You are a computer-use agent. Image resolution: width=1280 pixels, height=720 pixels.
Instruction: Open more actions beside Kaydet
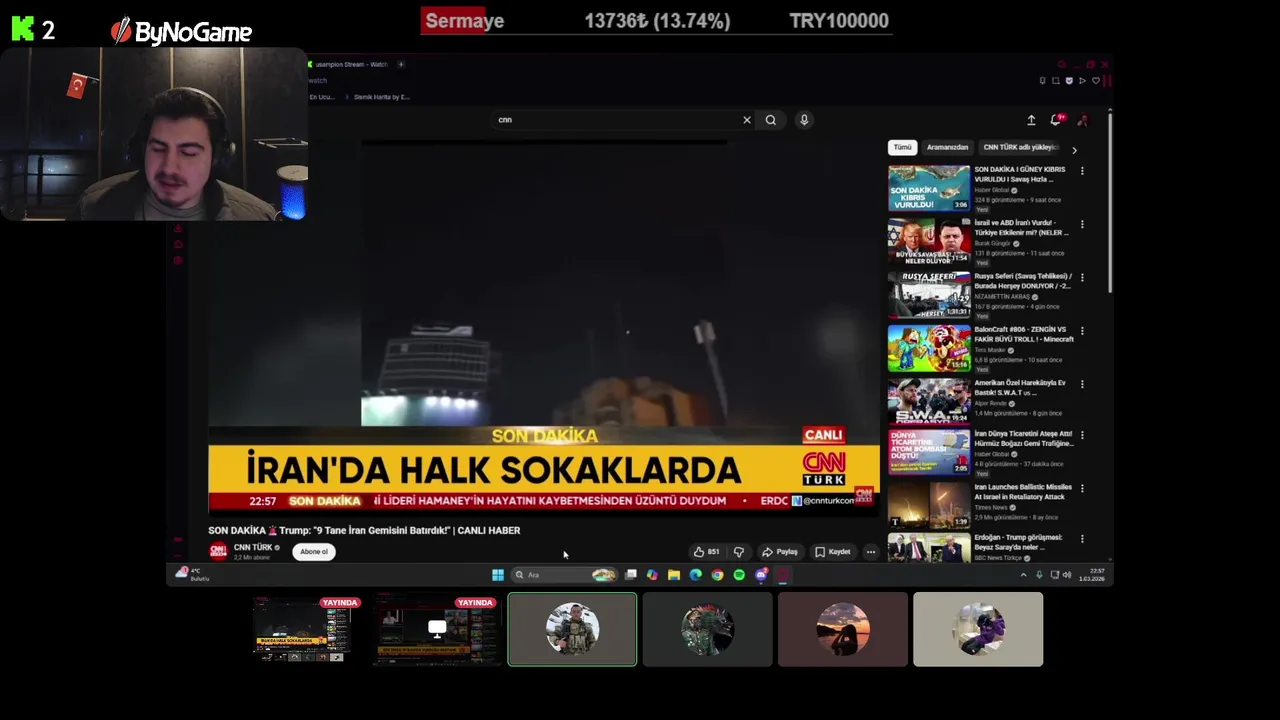pos(871,552)
